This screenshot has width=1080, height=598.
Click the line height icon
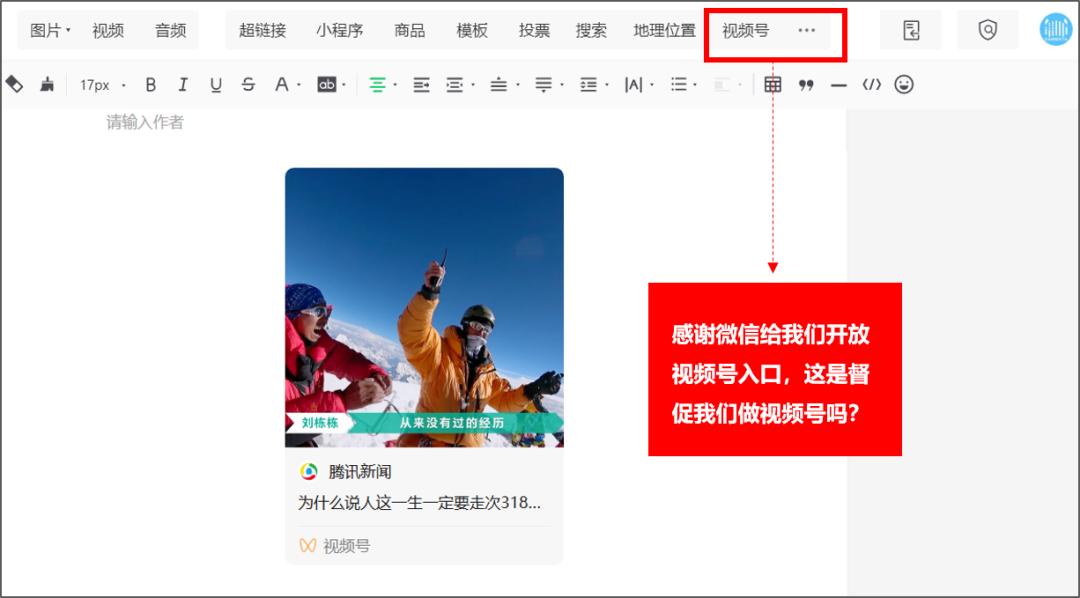coord(588,85)
